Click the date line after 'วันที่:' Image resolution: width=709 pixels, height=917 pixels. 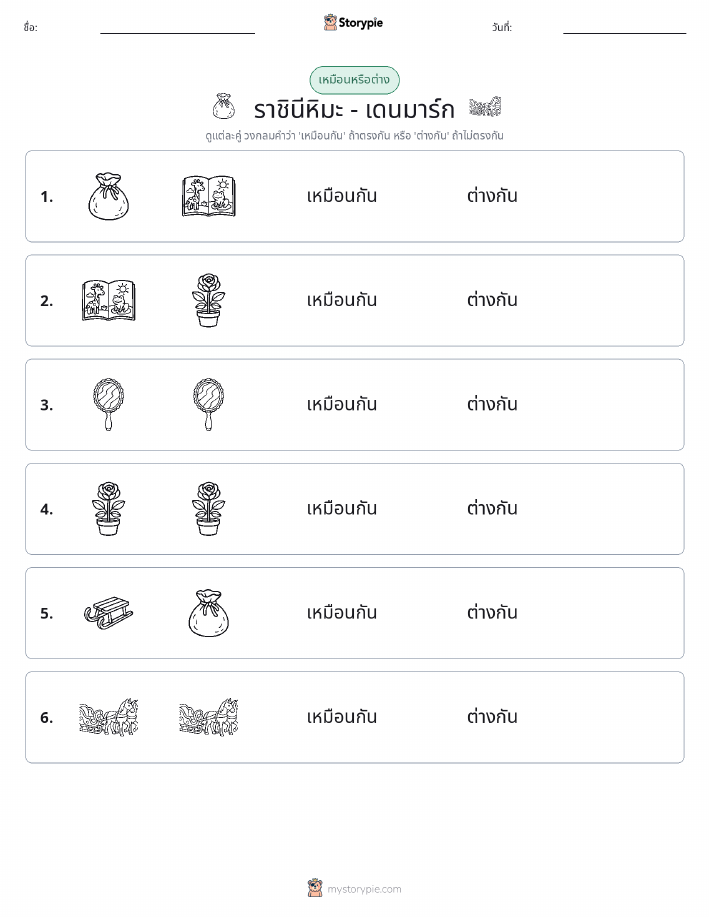624,28
